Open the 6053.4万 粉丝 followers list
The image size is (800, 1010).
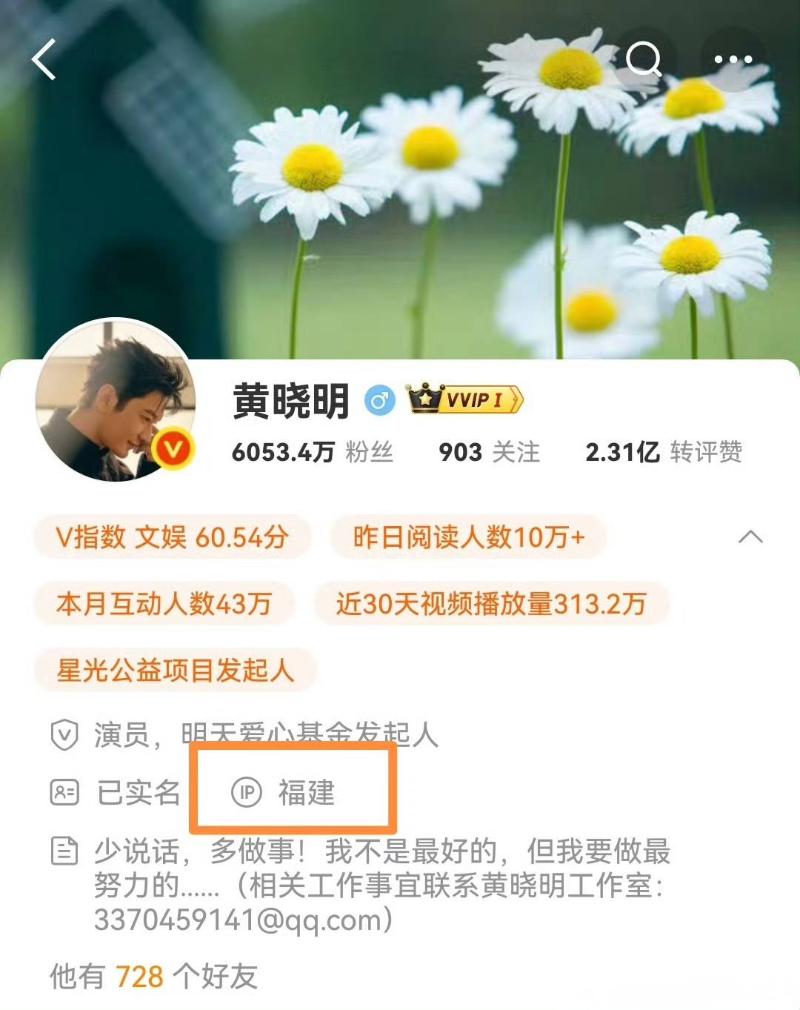point(312,452)
